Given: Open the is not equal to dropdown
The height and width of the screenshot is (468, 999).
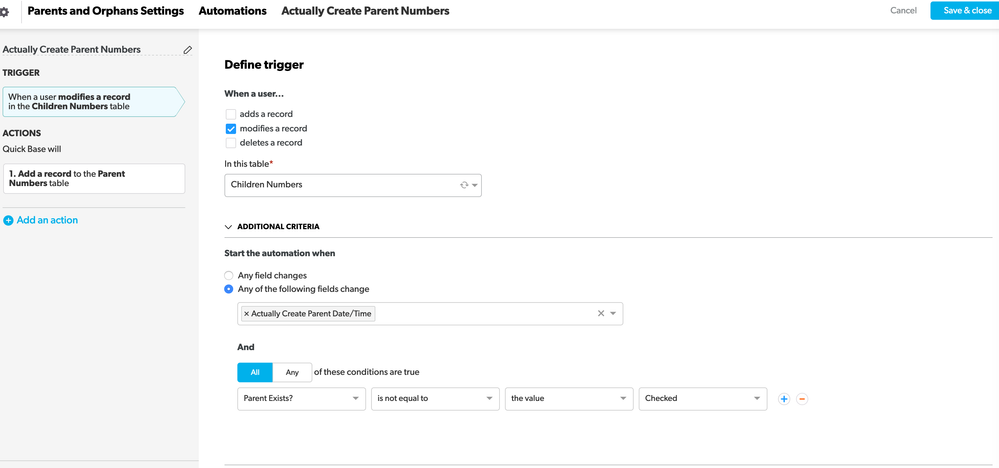Looking at the screenshot, I should pos(435,399).
